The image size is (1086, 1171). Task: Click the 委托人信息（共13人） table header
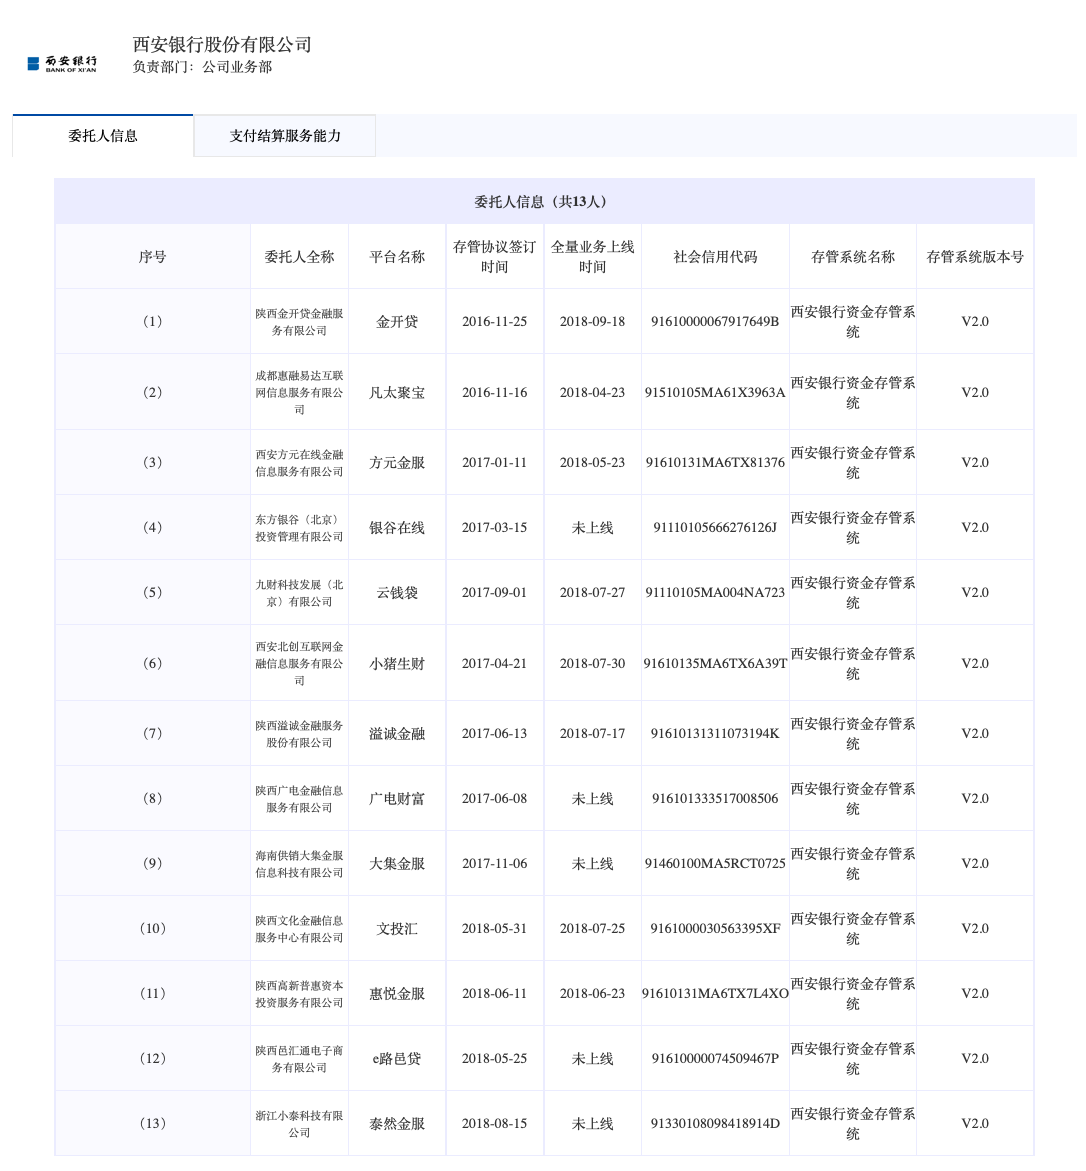pyautogui.click(x=544, y=202)
